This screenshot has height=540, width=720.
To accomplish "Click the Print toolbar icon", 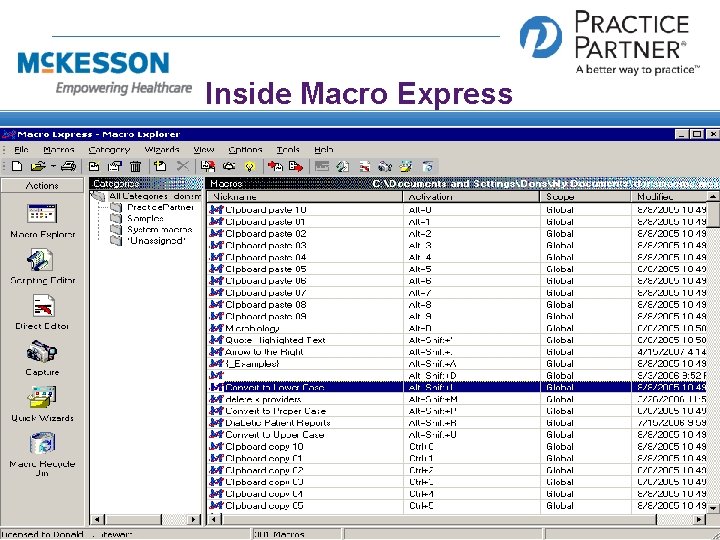I will pyautogui.click(x=68, y=166).
